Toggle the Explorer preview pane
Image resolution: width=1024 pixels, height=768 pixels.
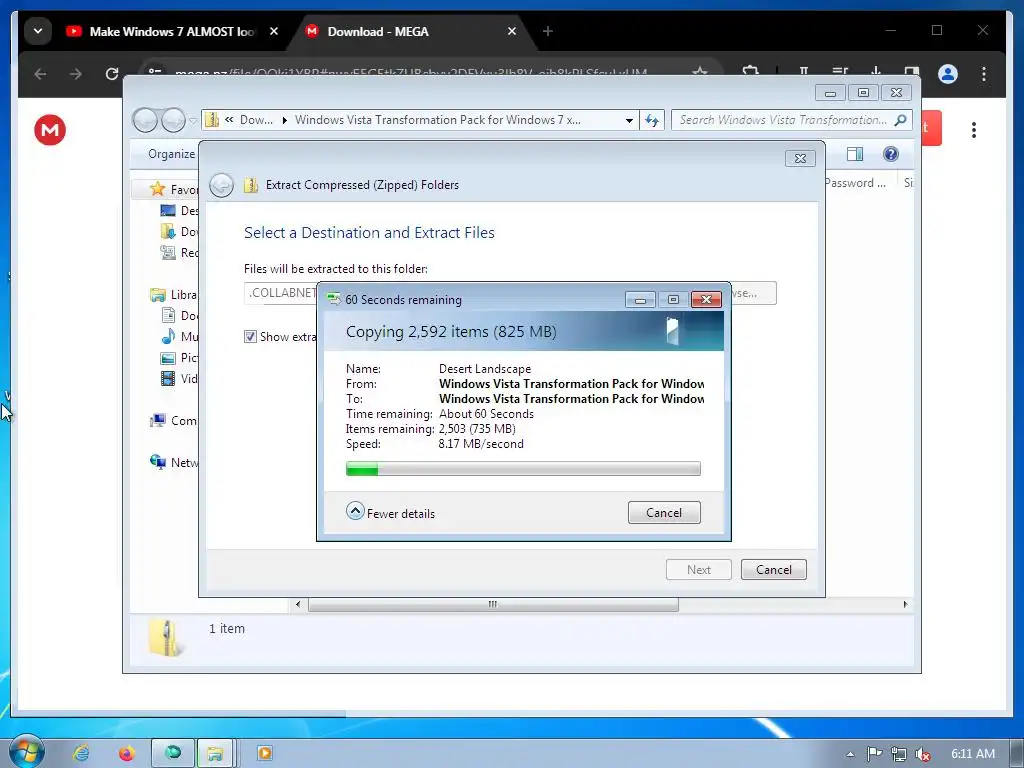coord(854,154)
